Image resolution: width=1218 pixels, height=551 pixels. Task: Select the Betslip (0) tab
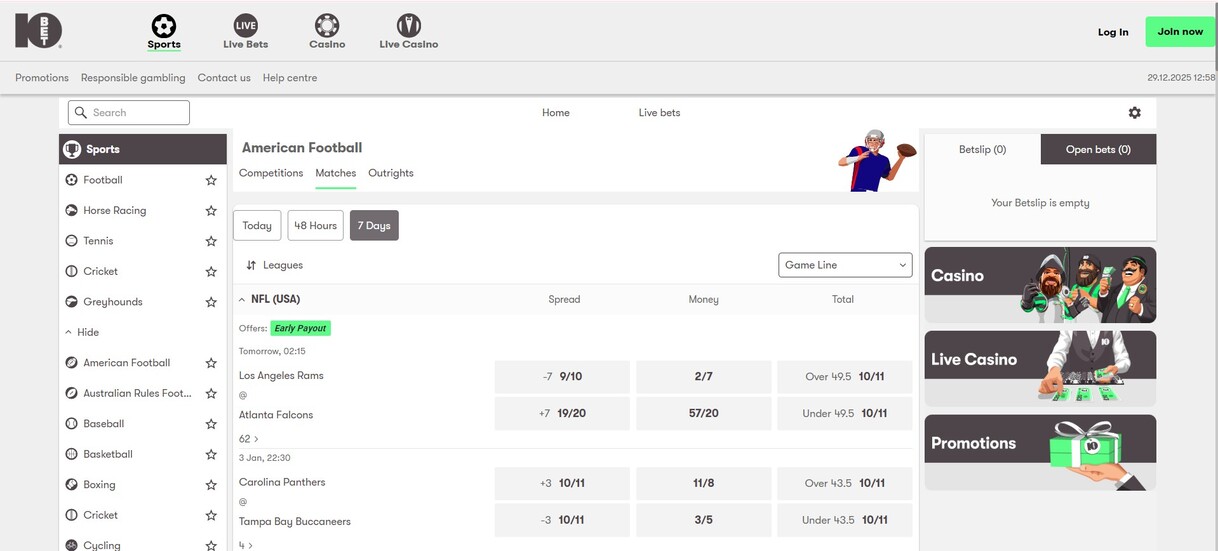click(982, 149)
